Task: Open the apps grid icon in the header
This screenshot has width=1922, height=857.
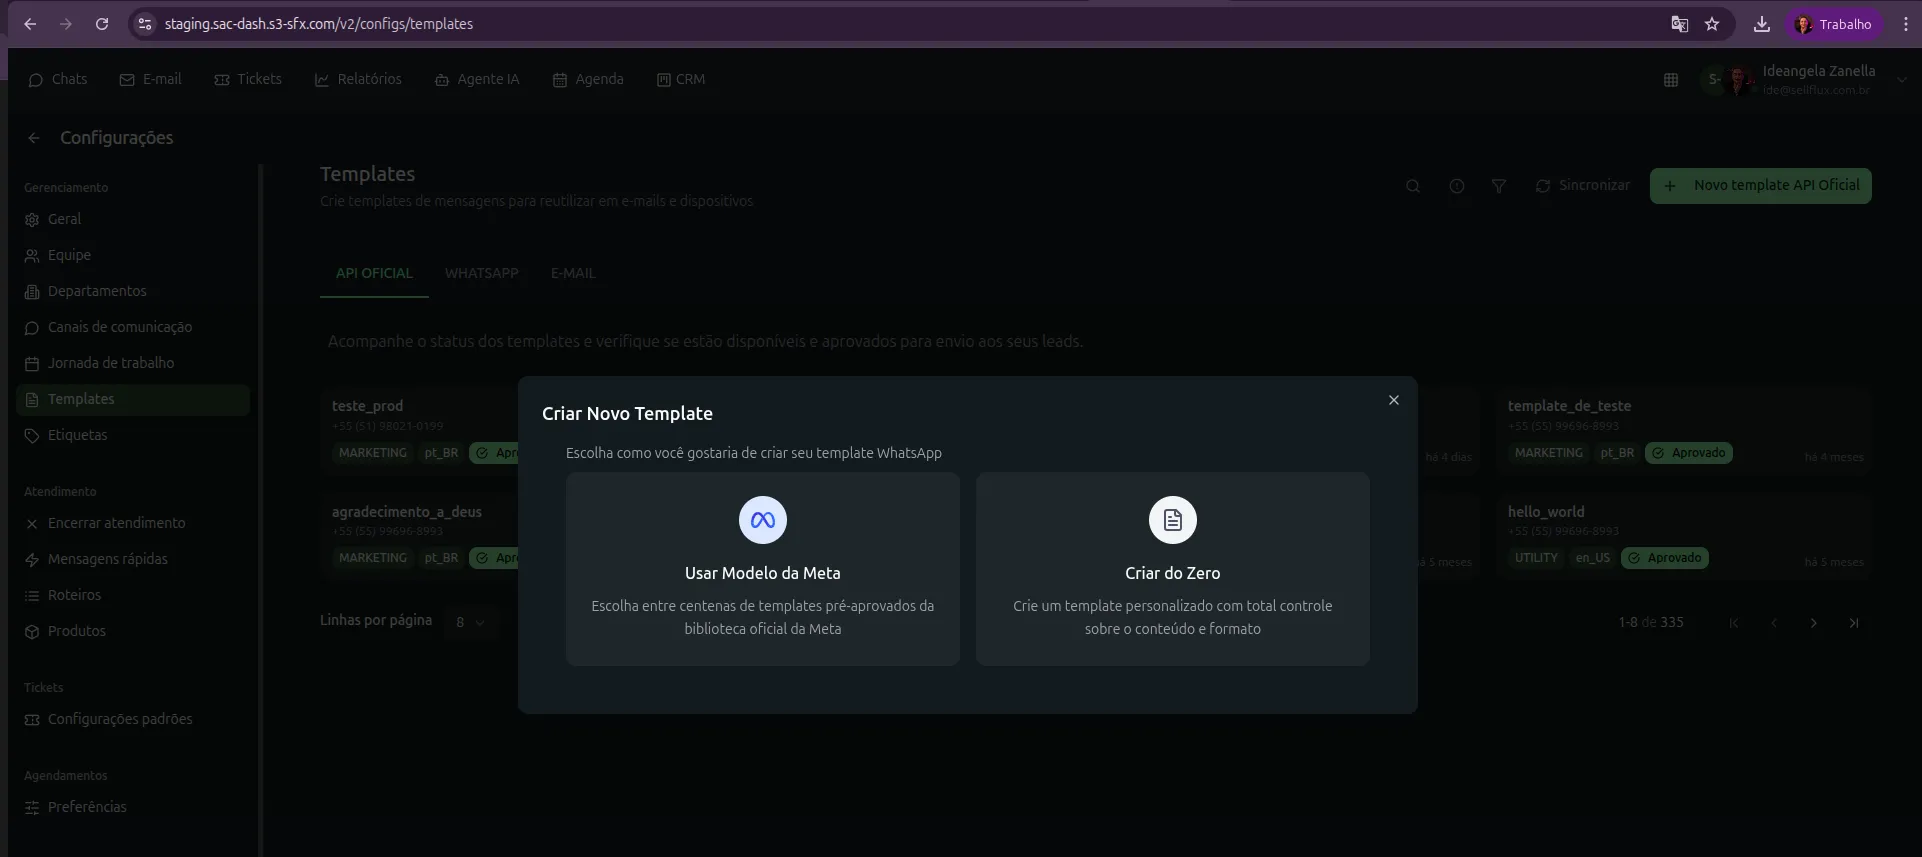Action: click(1671, 80)
